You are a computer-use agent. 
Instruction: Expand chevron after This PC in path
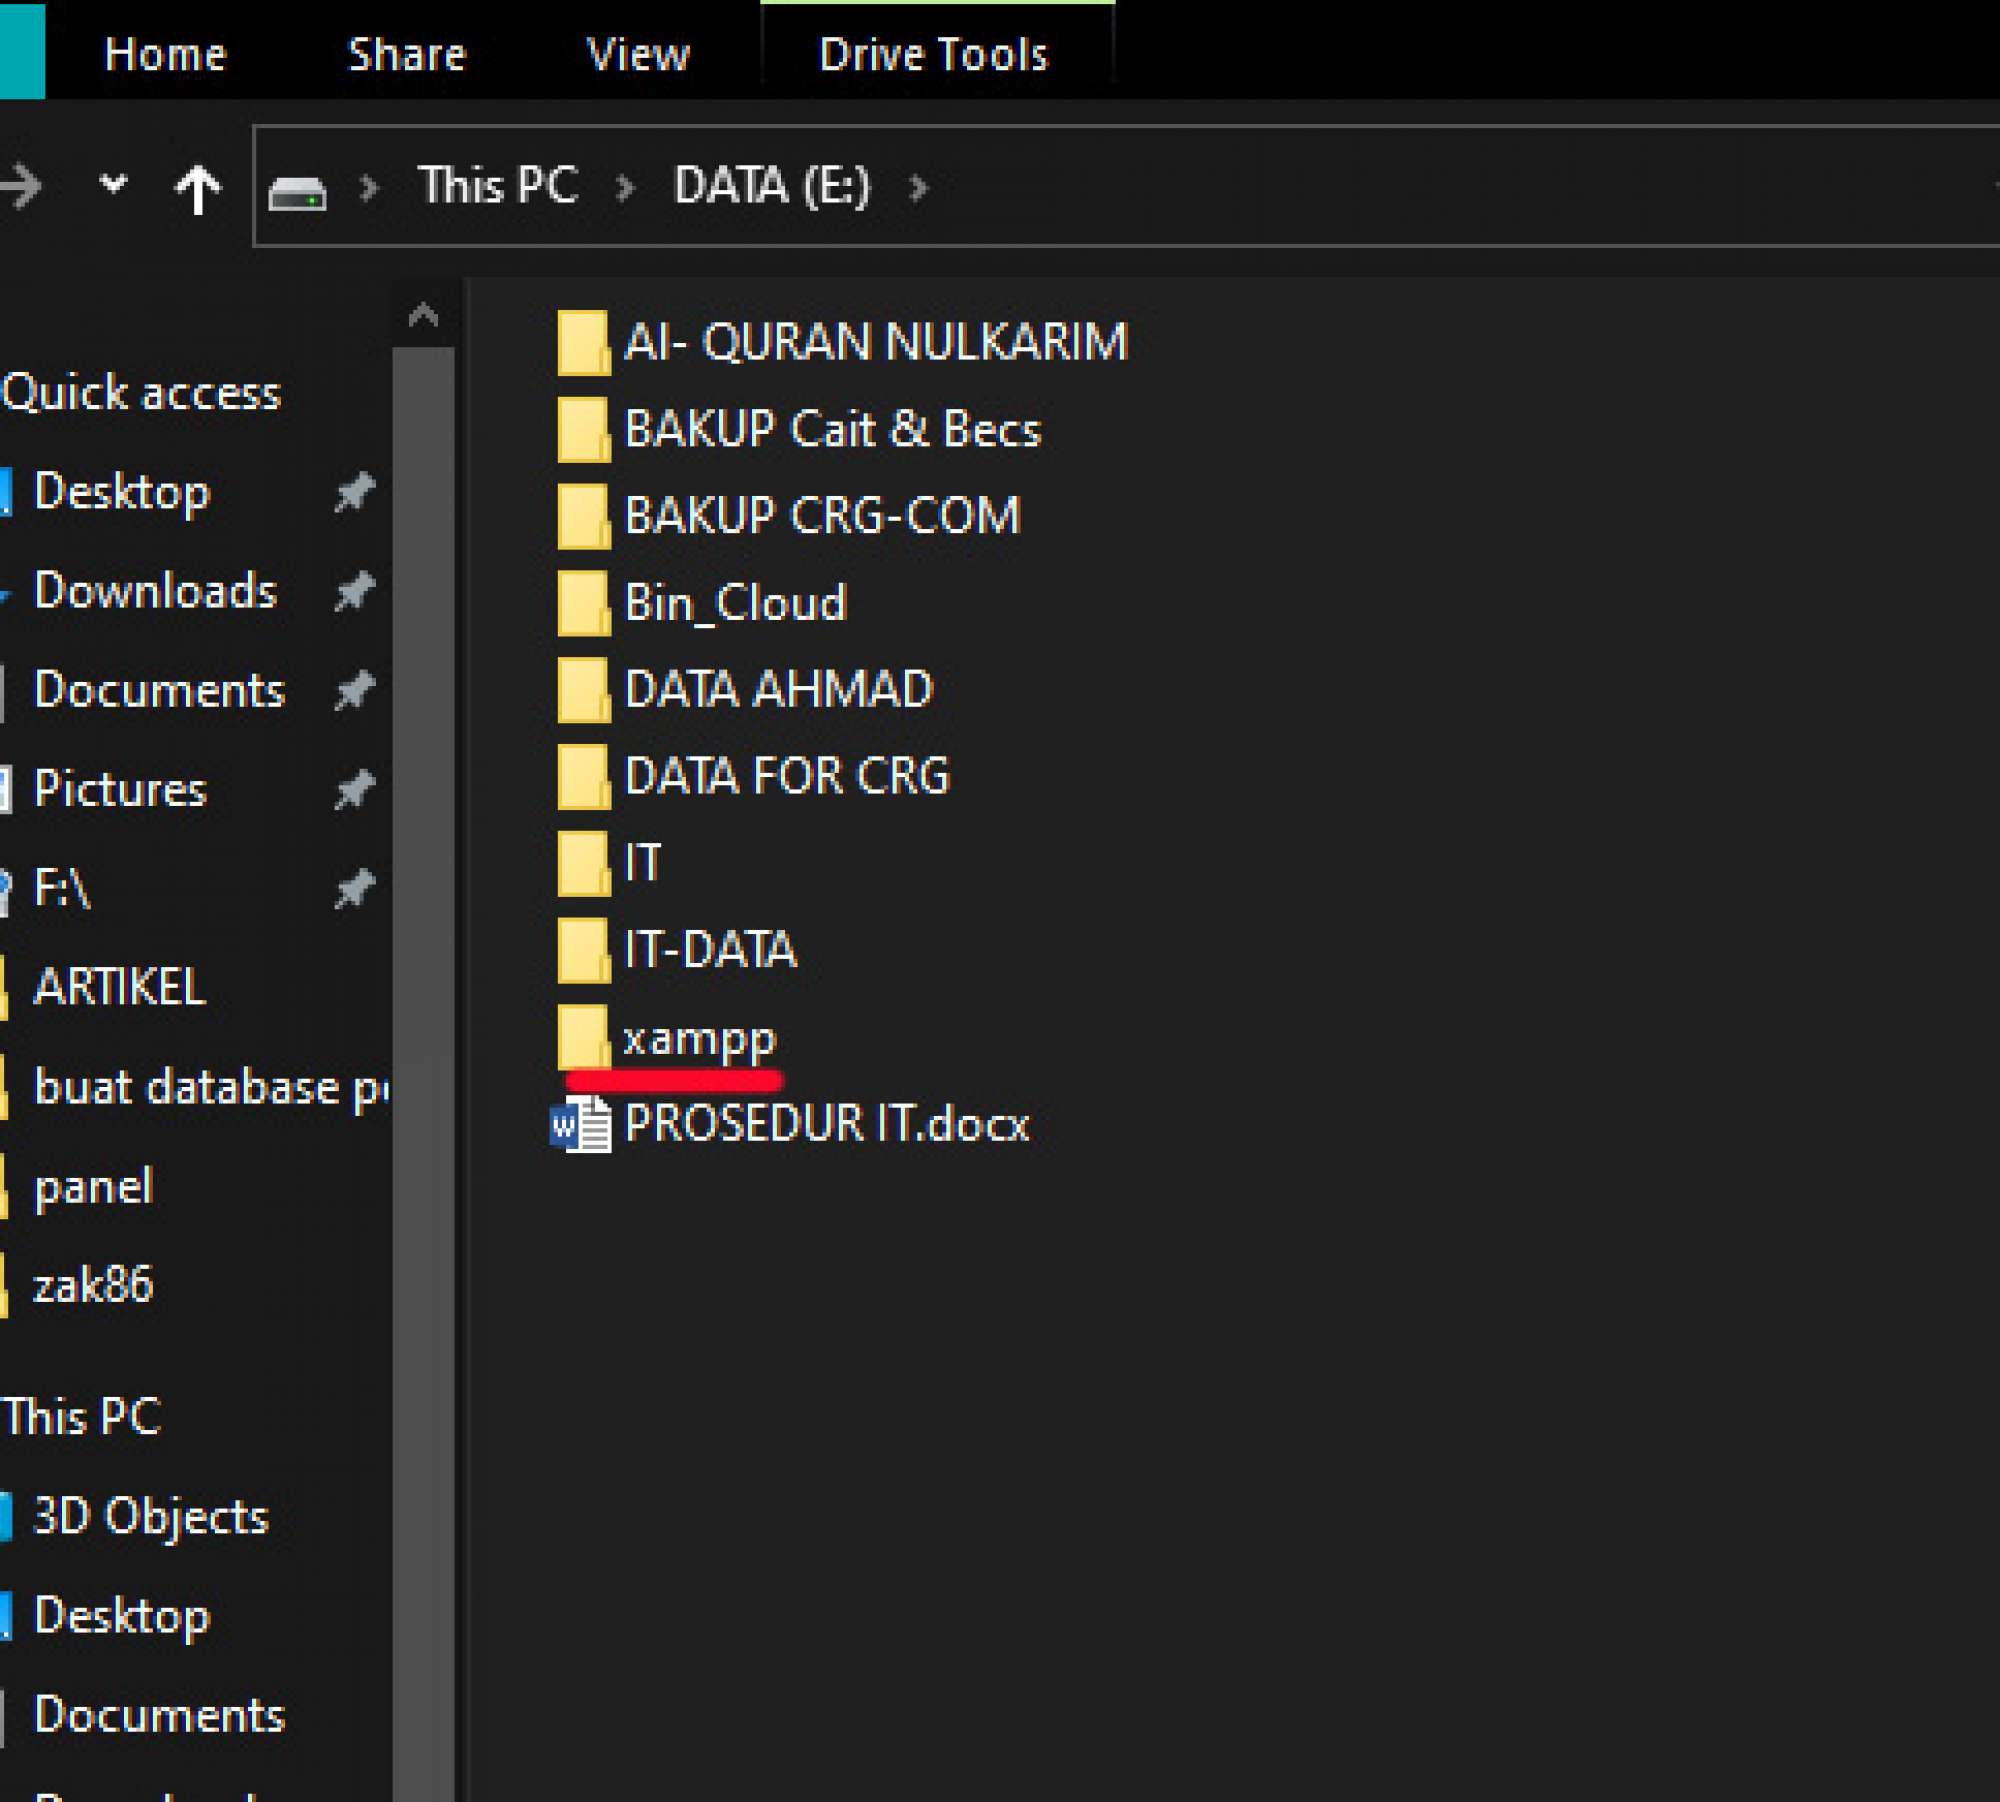pyautogui.click(x=626, y=188)
